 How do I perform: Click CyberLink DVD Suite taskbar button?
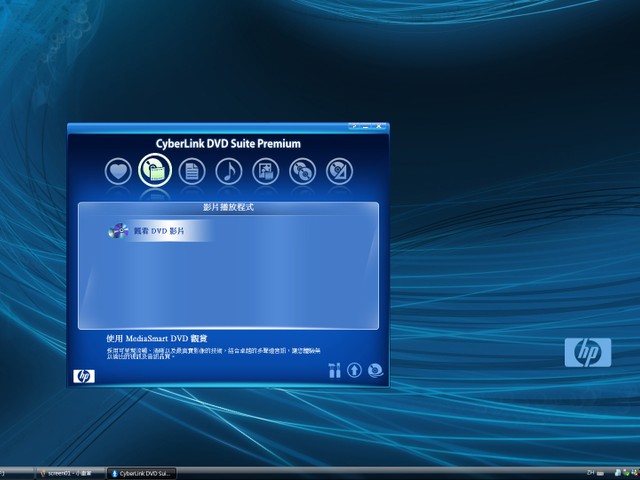[142, 473]
